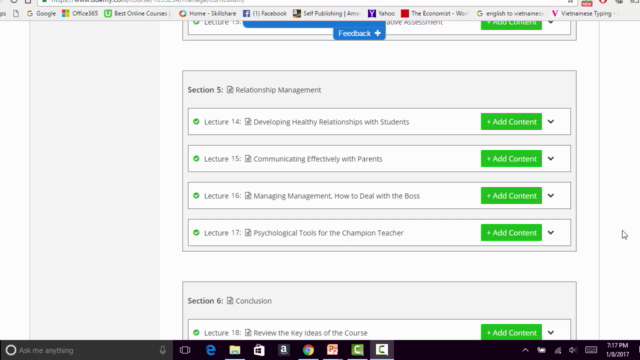Screen dimensions: 640x360
Task: Click document icon beside Conclusion section
Action: tap(230, 300)
